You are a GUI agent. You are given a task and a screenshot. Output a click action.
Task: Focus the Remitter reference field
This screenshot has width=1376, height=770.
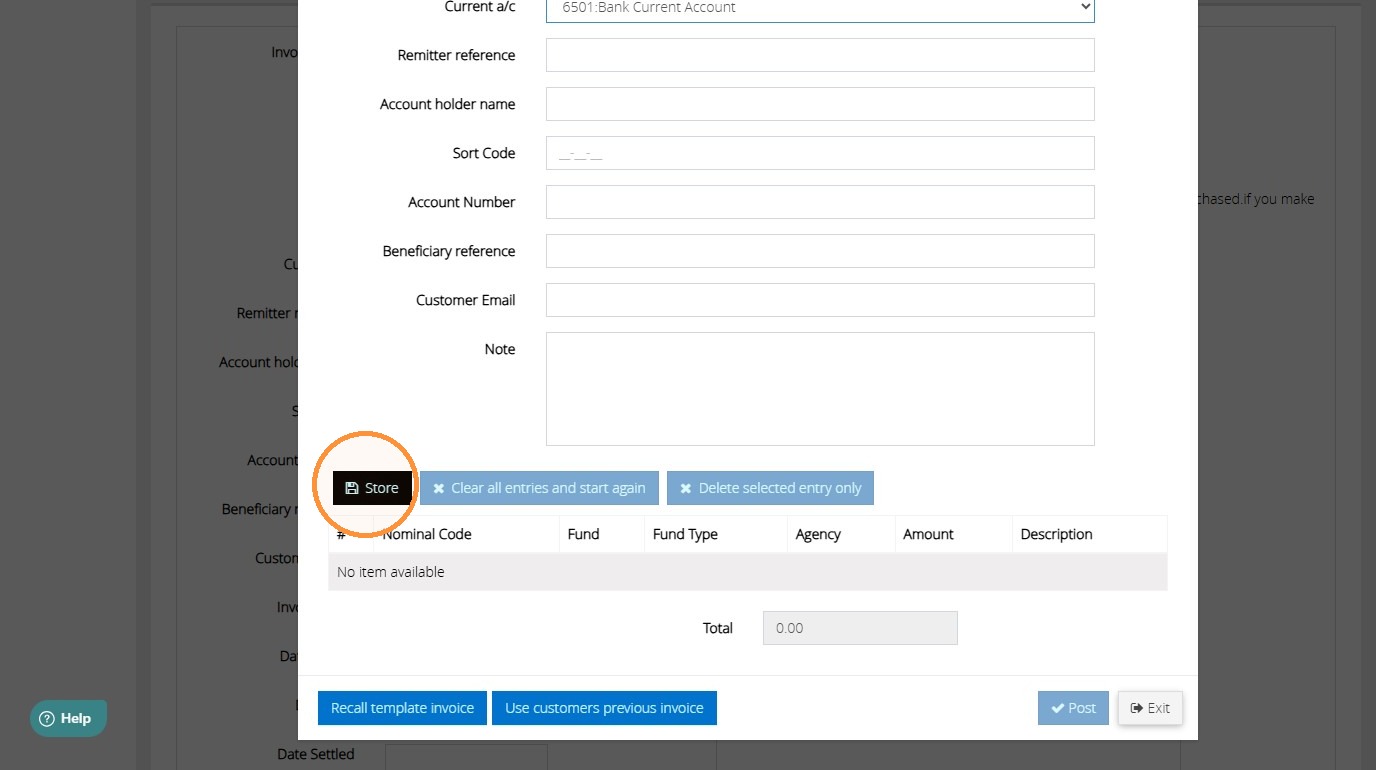coord(820,55)
